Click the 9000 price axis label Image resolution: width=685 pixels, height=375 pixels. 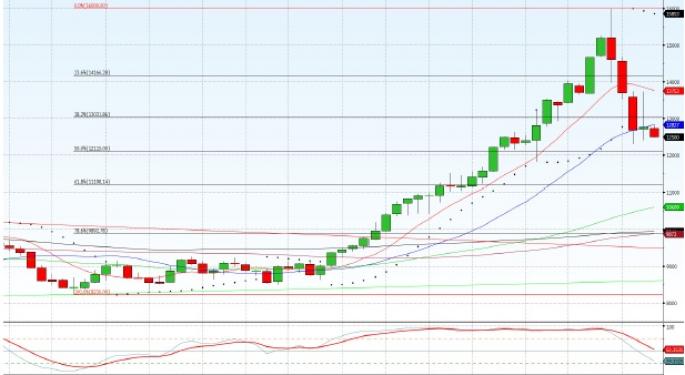(673, 266)
